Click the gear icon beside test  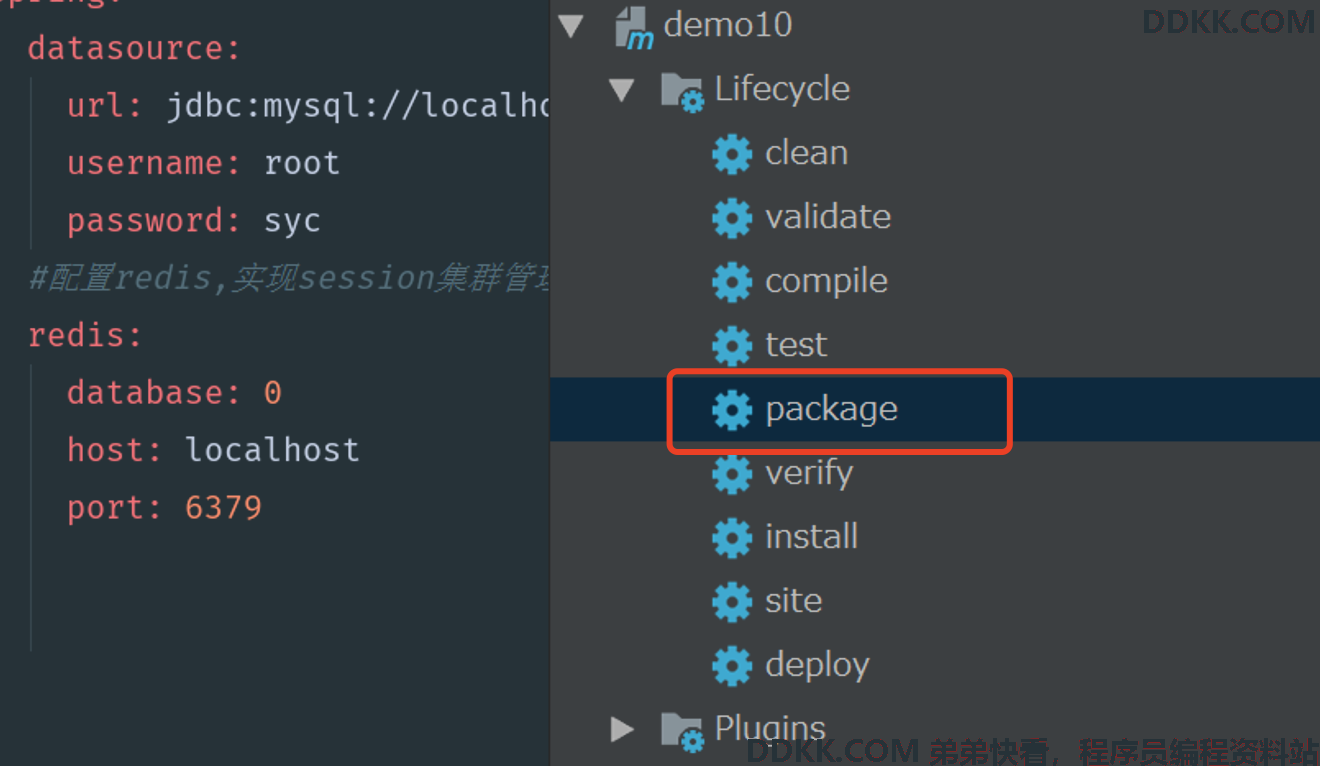(731, 346)
